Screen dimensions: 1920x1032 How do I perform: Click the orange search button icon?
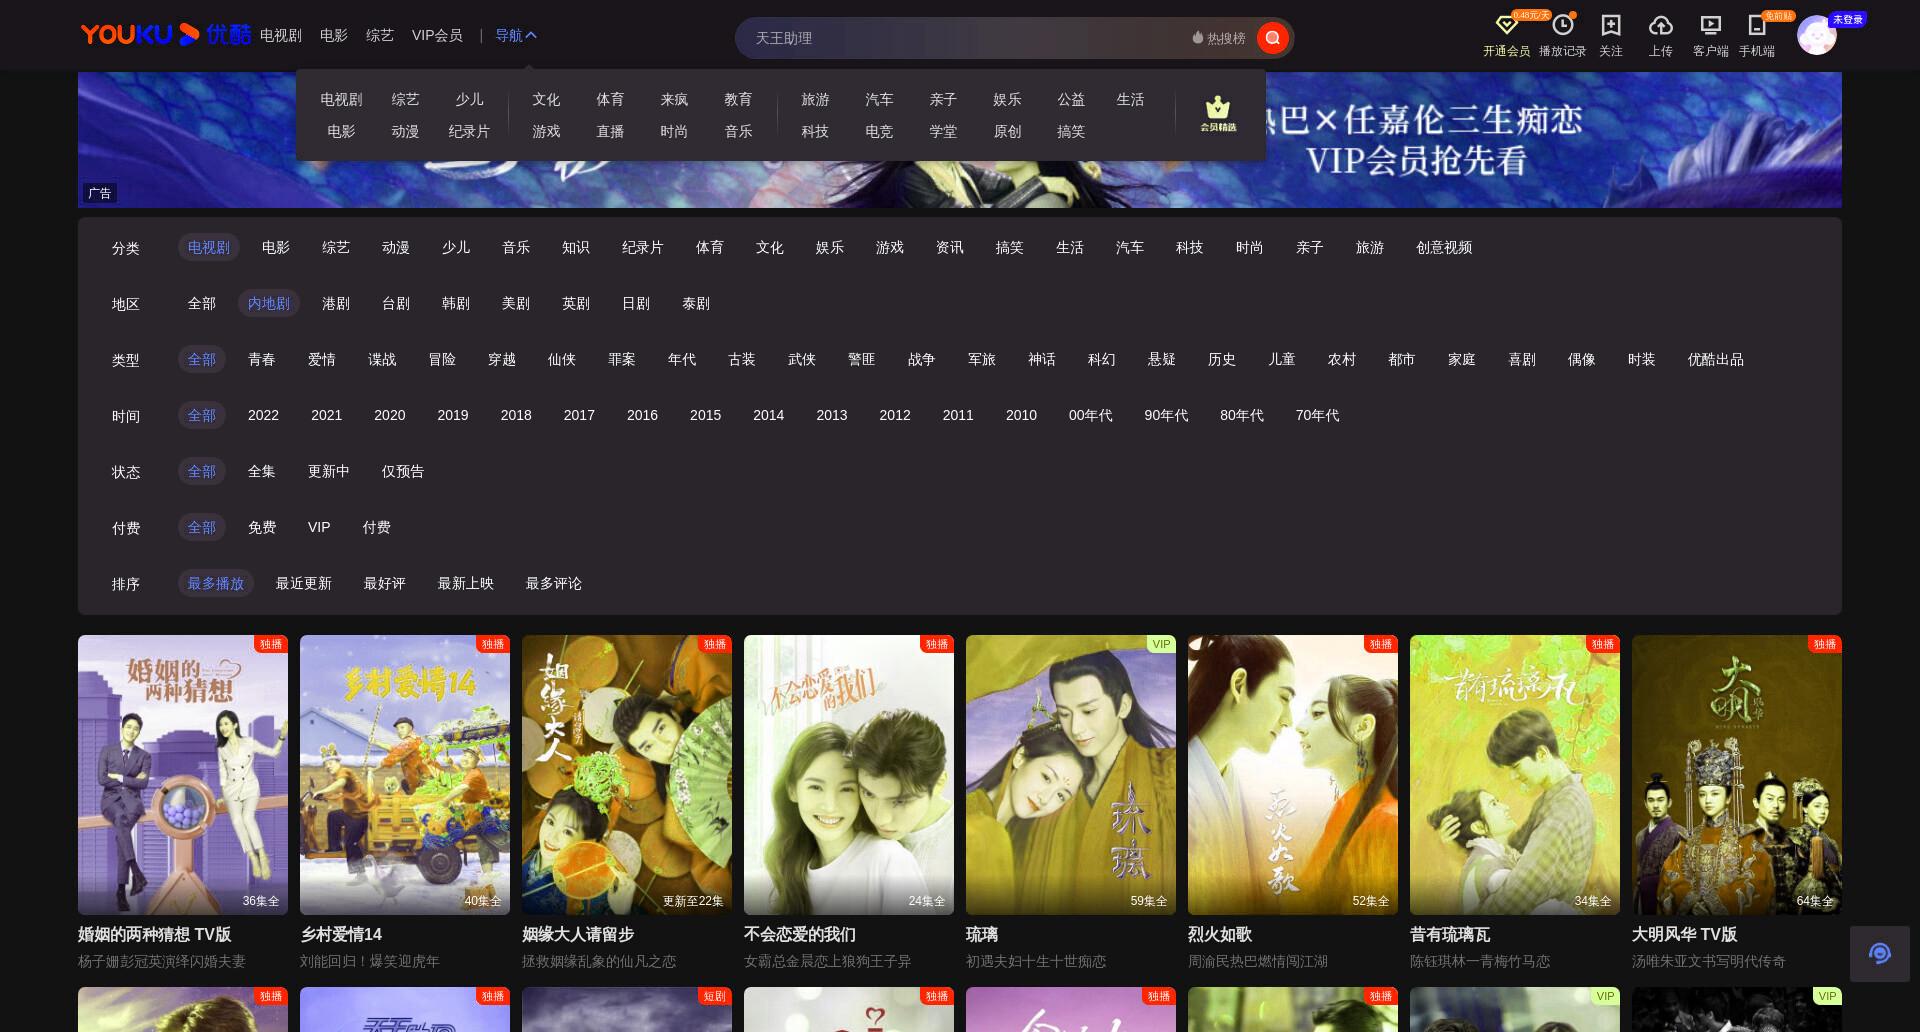click(x=1272, y=38)
